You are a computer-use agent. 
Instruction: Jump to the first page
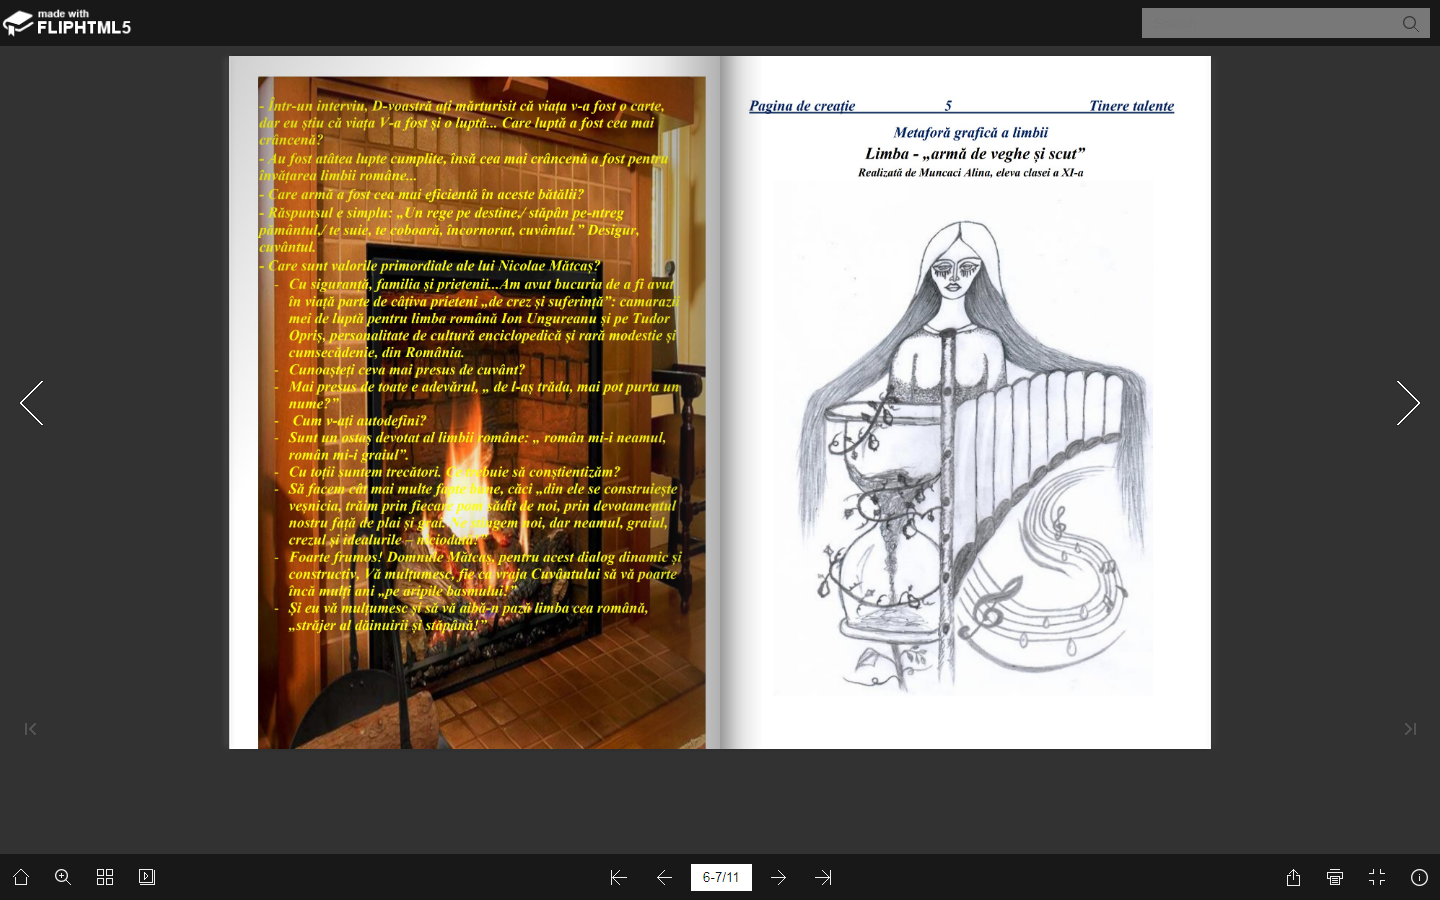[618, 877]
